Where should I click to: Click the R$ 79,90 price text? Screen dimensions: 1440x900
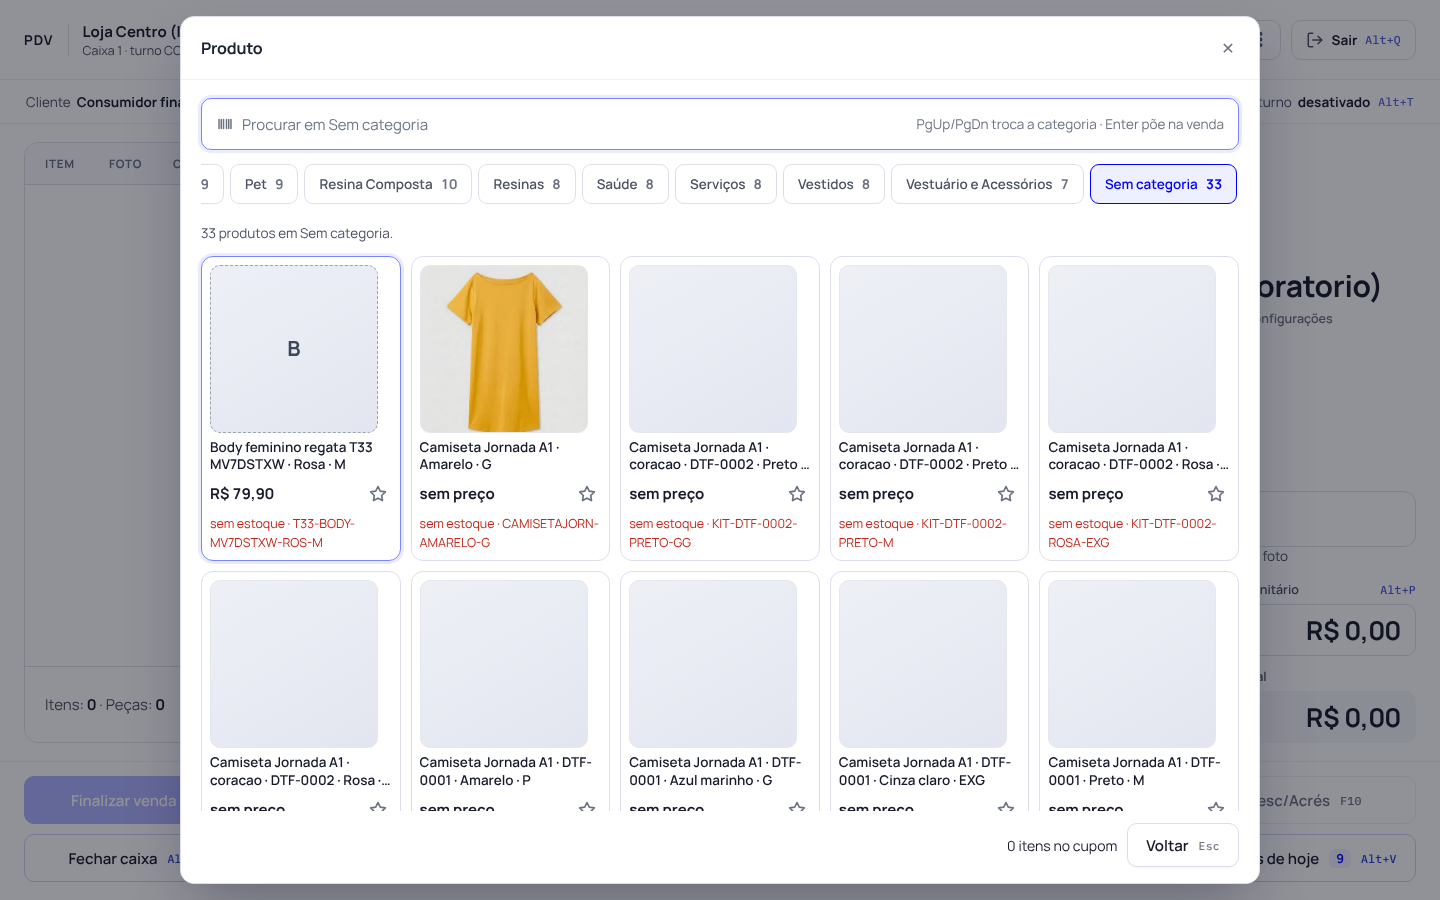tap(242, 494)
